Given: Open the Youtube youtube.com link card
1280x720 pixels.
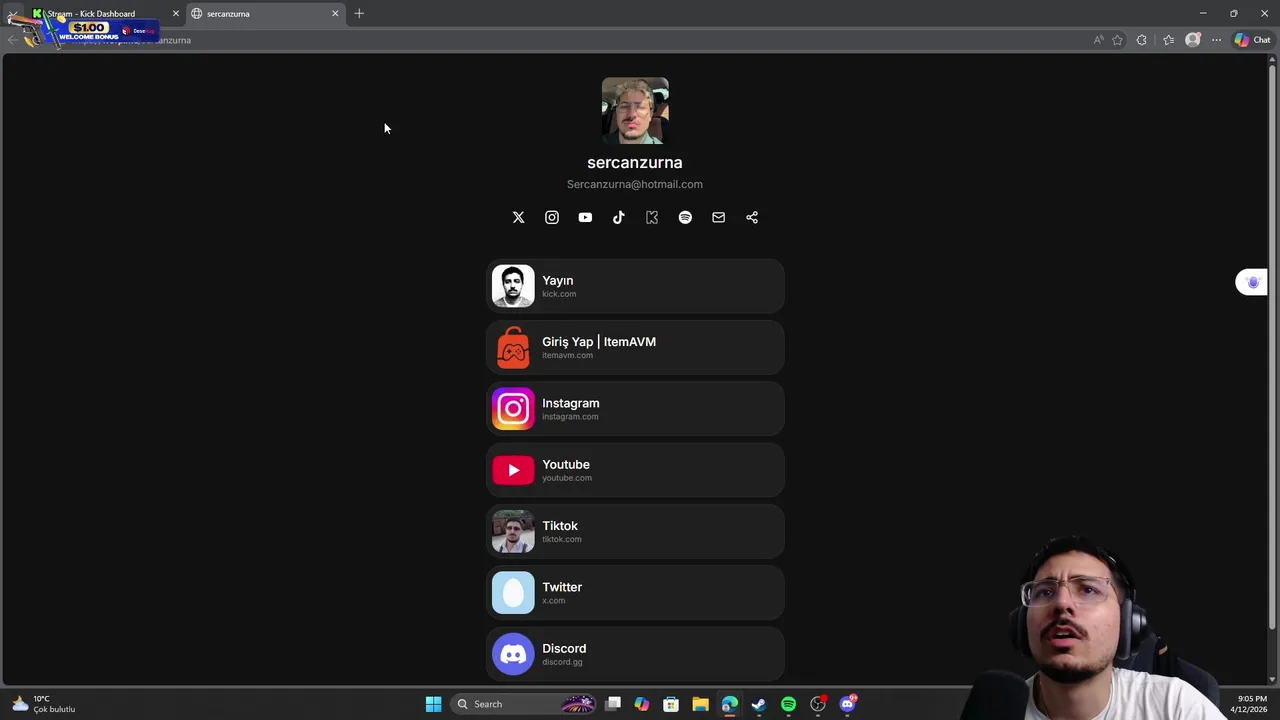Looking at the screenshot, I should (635, 470).
